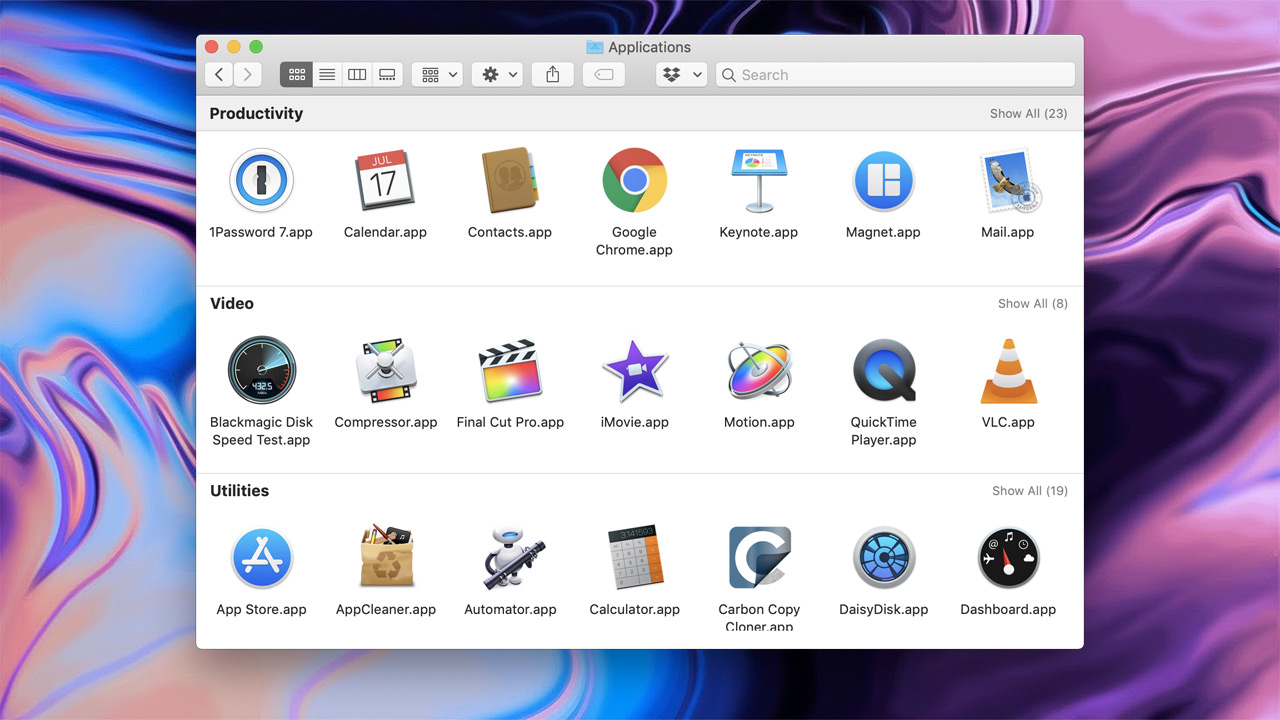
Task: Click the Dashboard app icon
Action: coord(1008,558)
